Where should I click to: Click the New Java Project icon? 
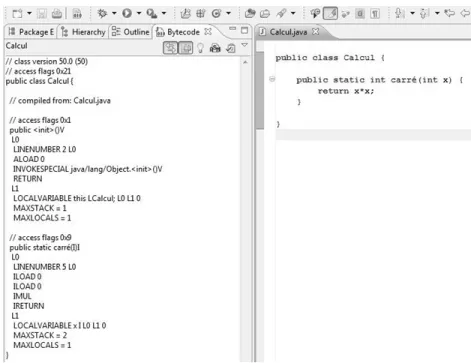click(186, 13)
